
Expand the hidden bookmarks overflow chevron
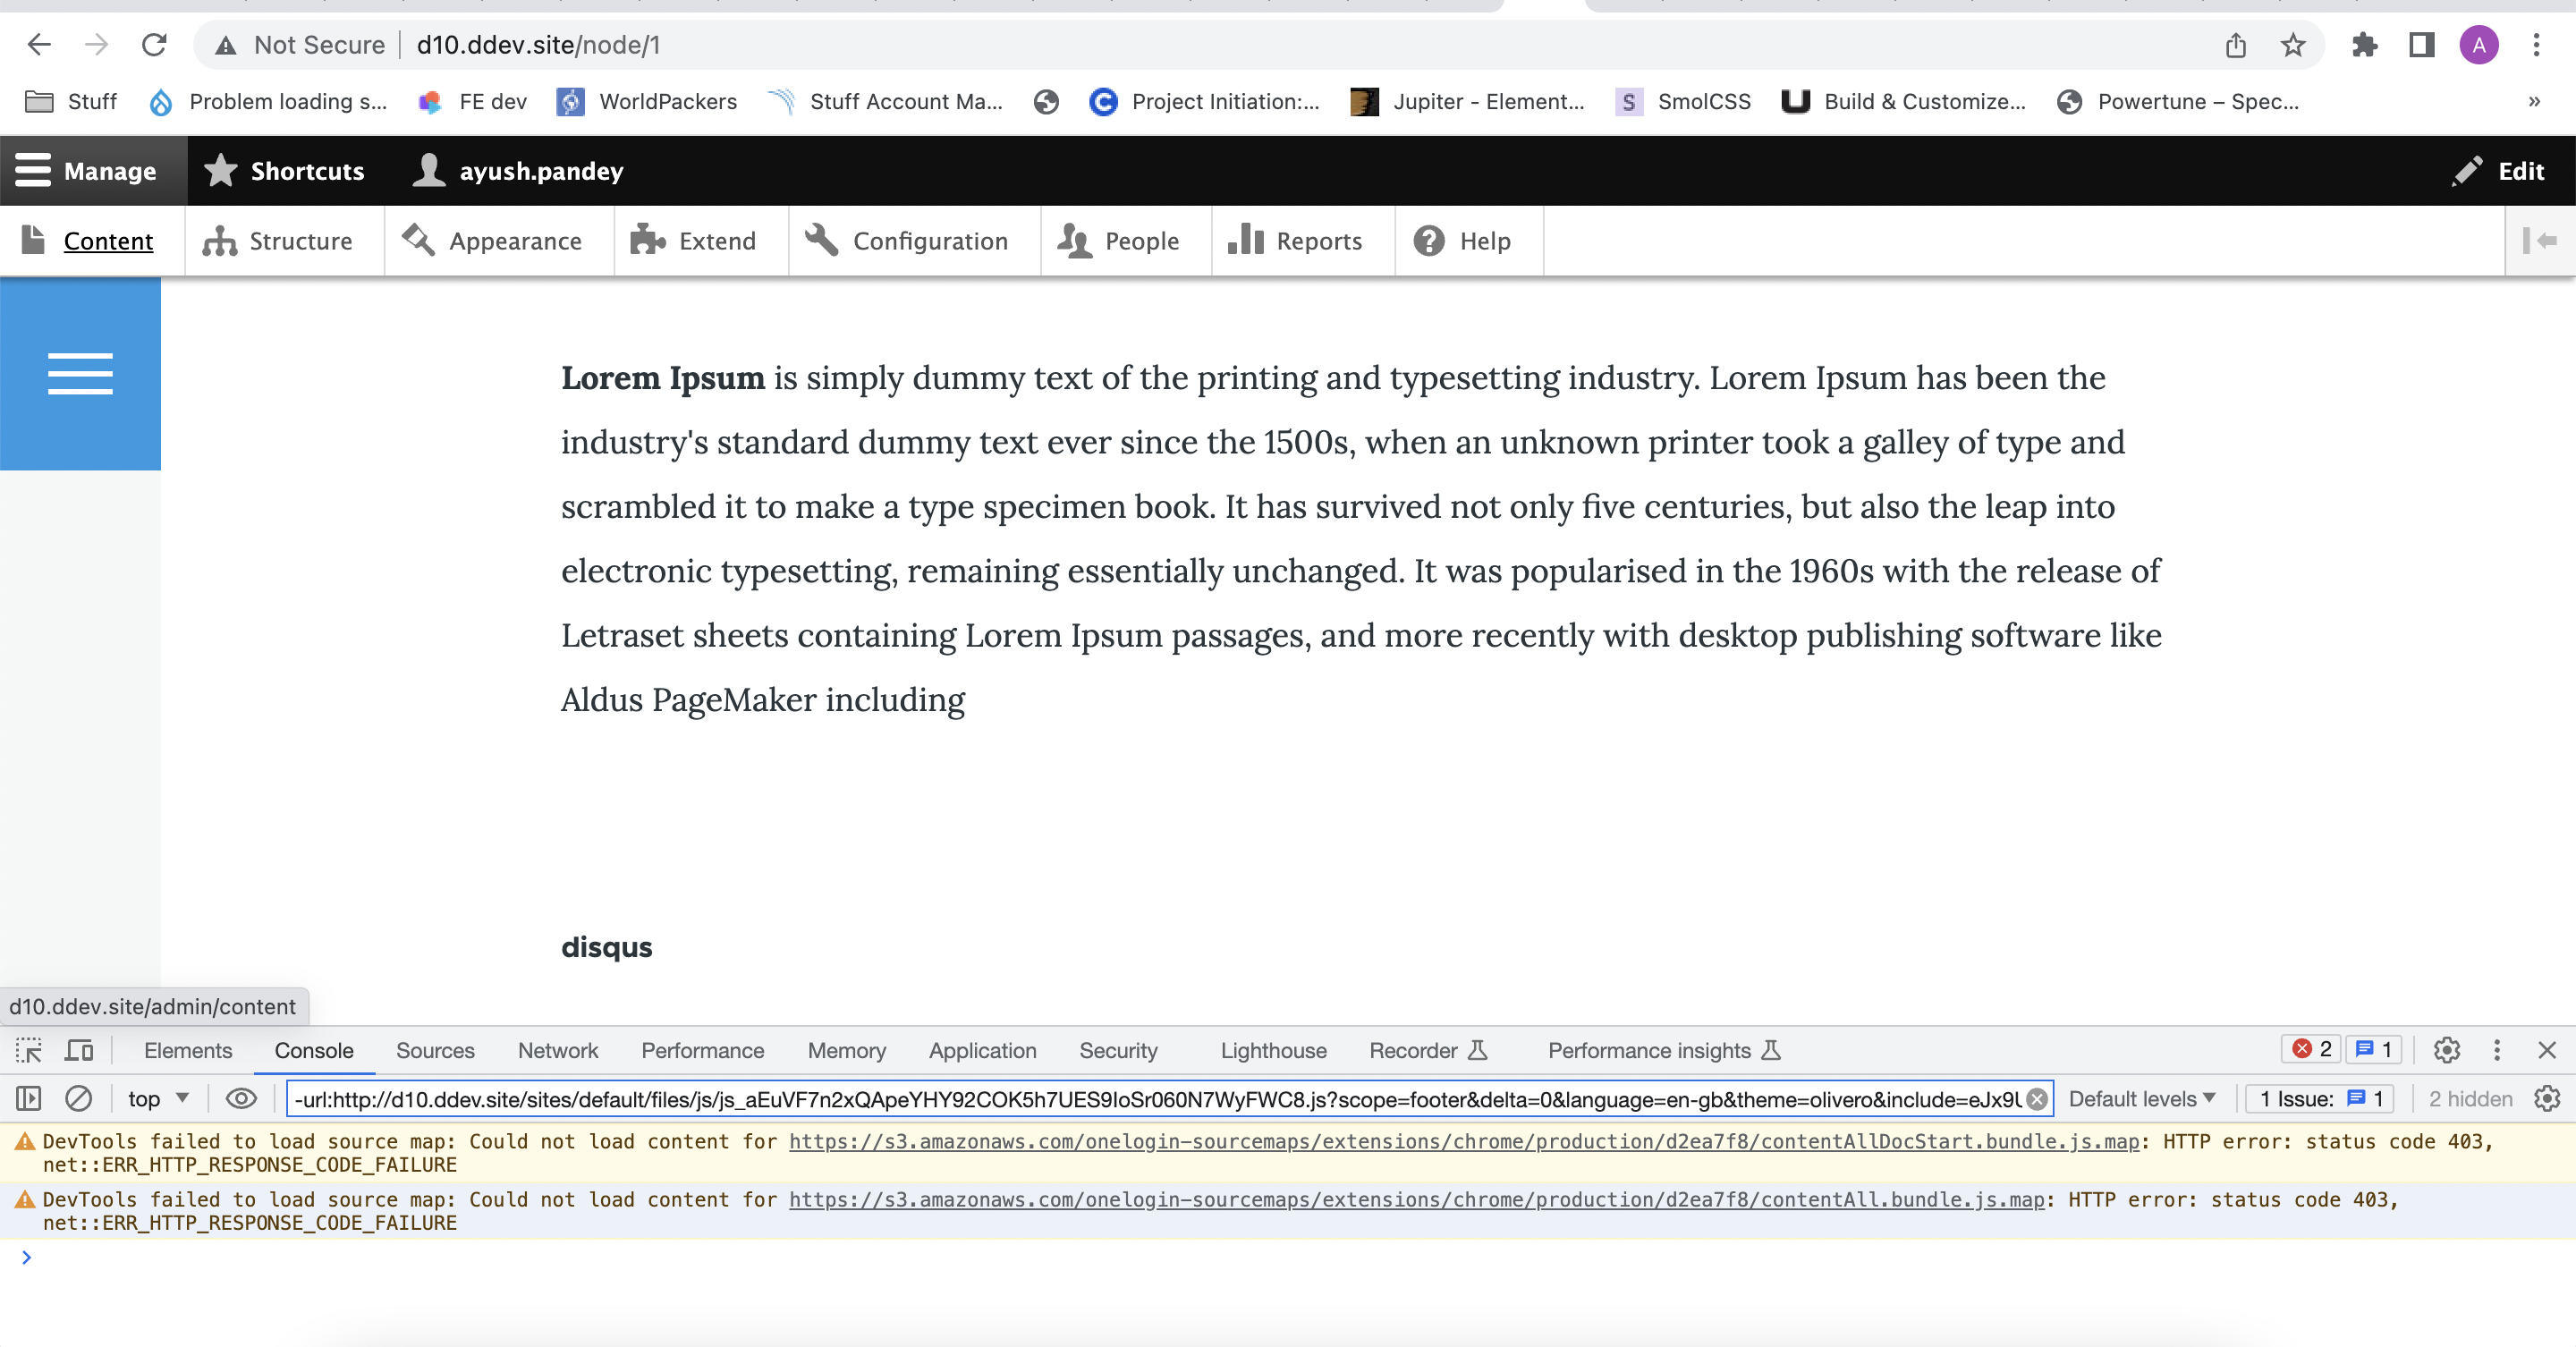[2533, 101]
